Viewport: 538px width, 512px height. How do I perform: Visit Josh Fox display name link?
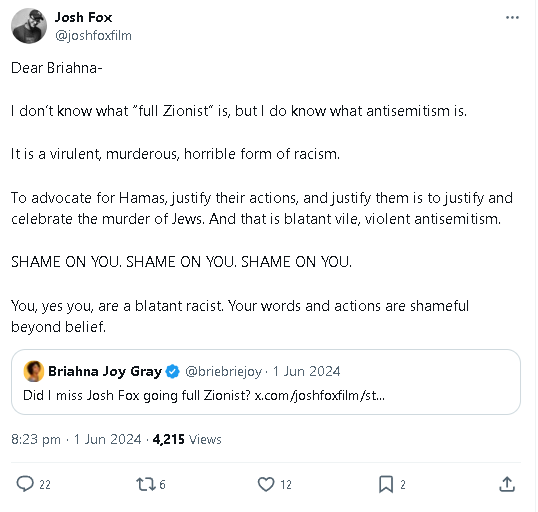(x=83, y=17)
